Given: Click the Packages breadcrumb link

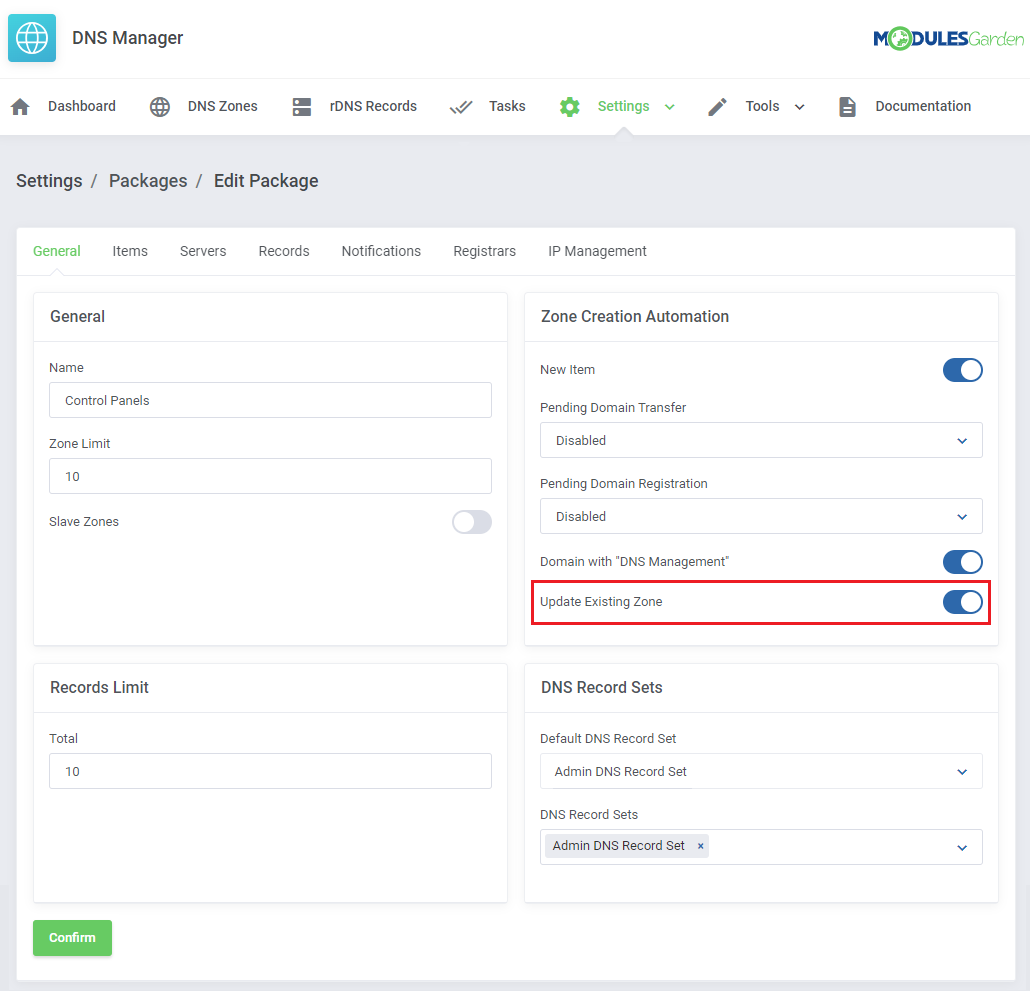Looking at the screenshot, I should click(148, 181).
